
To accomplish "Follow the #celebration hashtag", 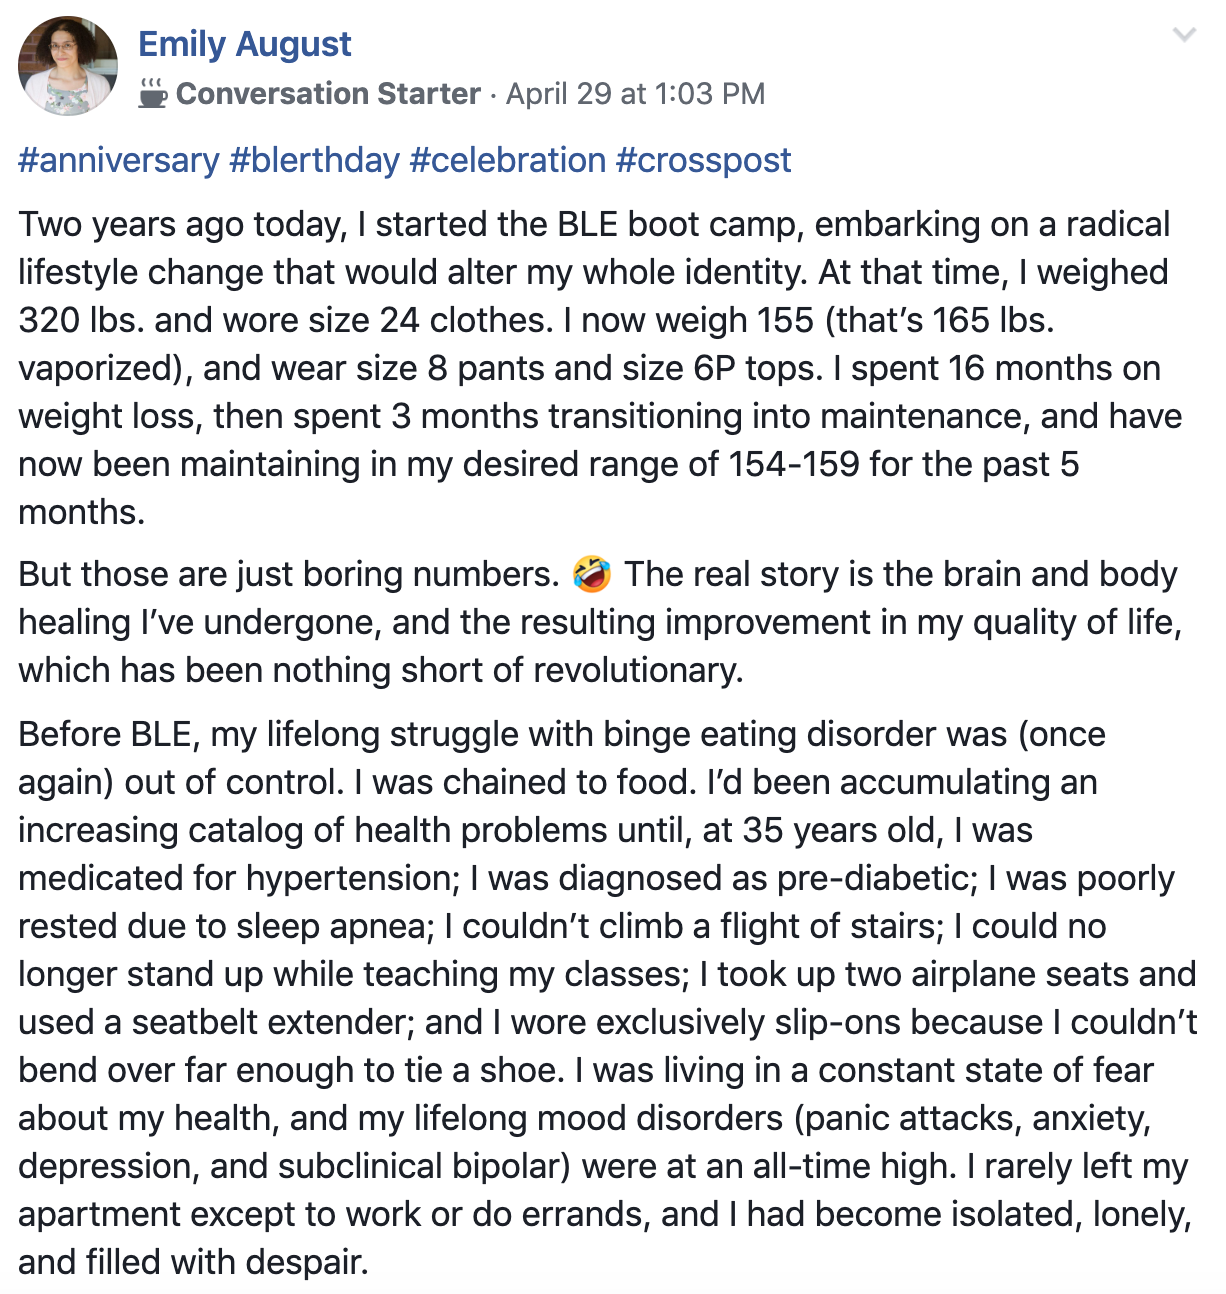I will point(508,160).
